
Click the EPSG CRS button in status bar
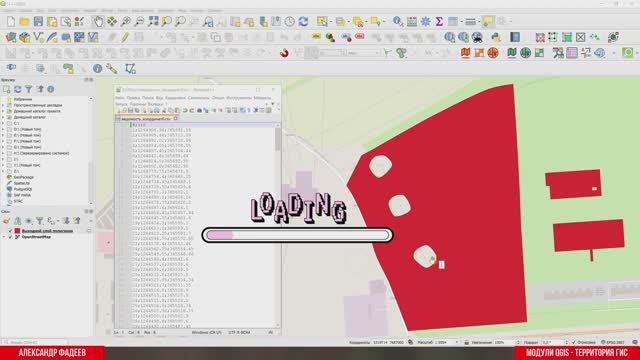coord(613,342)
